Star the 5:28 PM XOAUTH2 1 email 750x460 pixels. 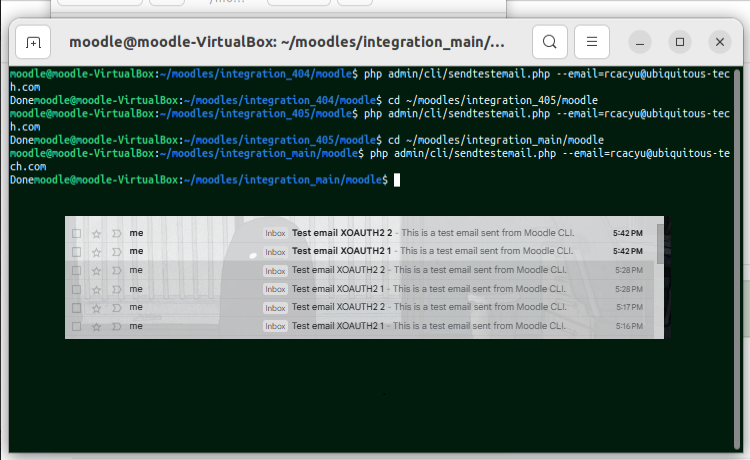(97, 289)
